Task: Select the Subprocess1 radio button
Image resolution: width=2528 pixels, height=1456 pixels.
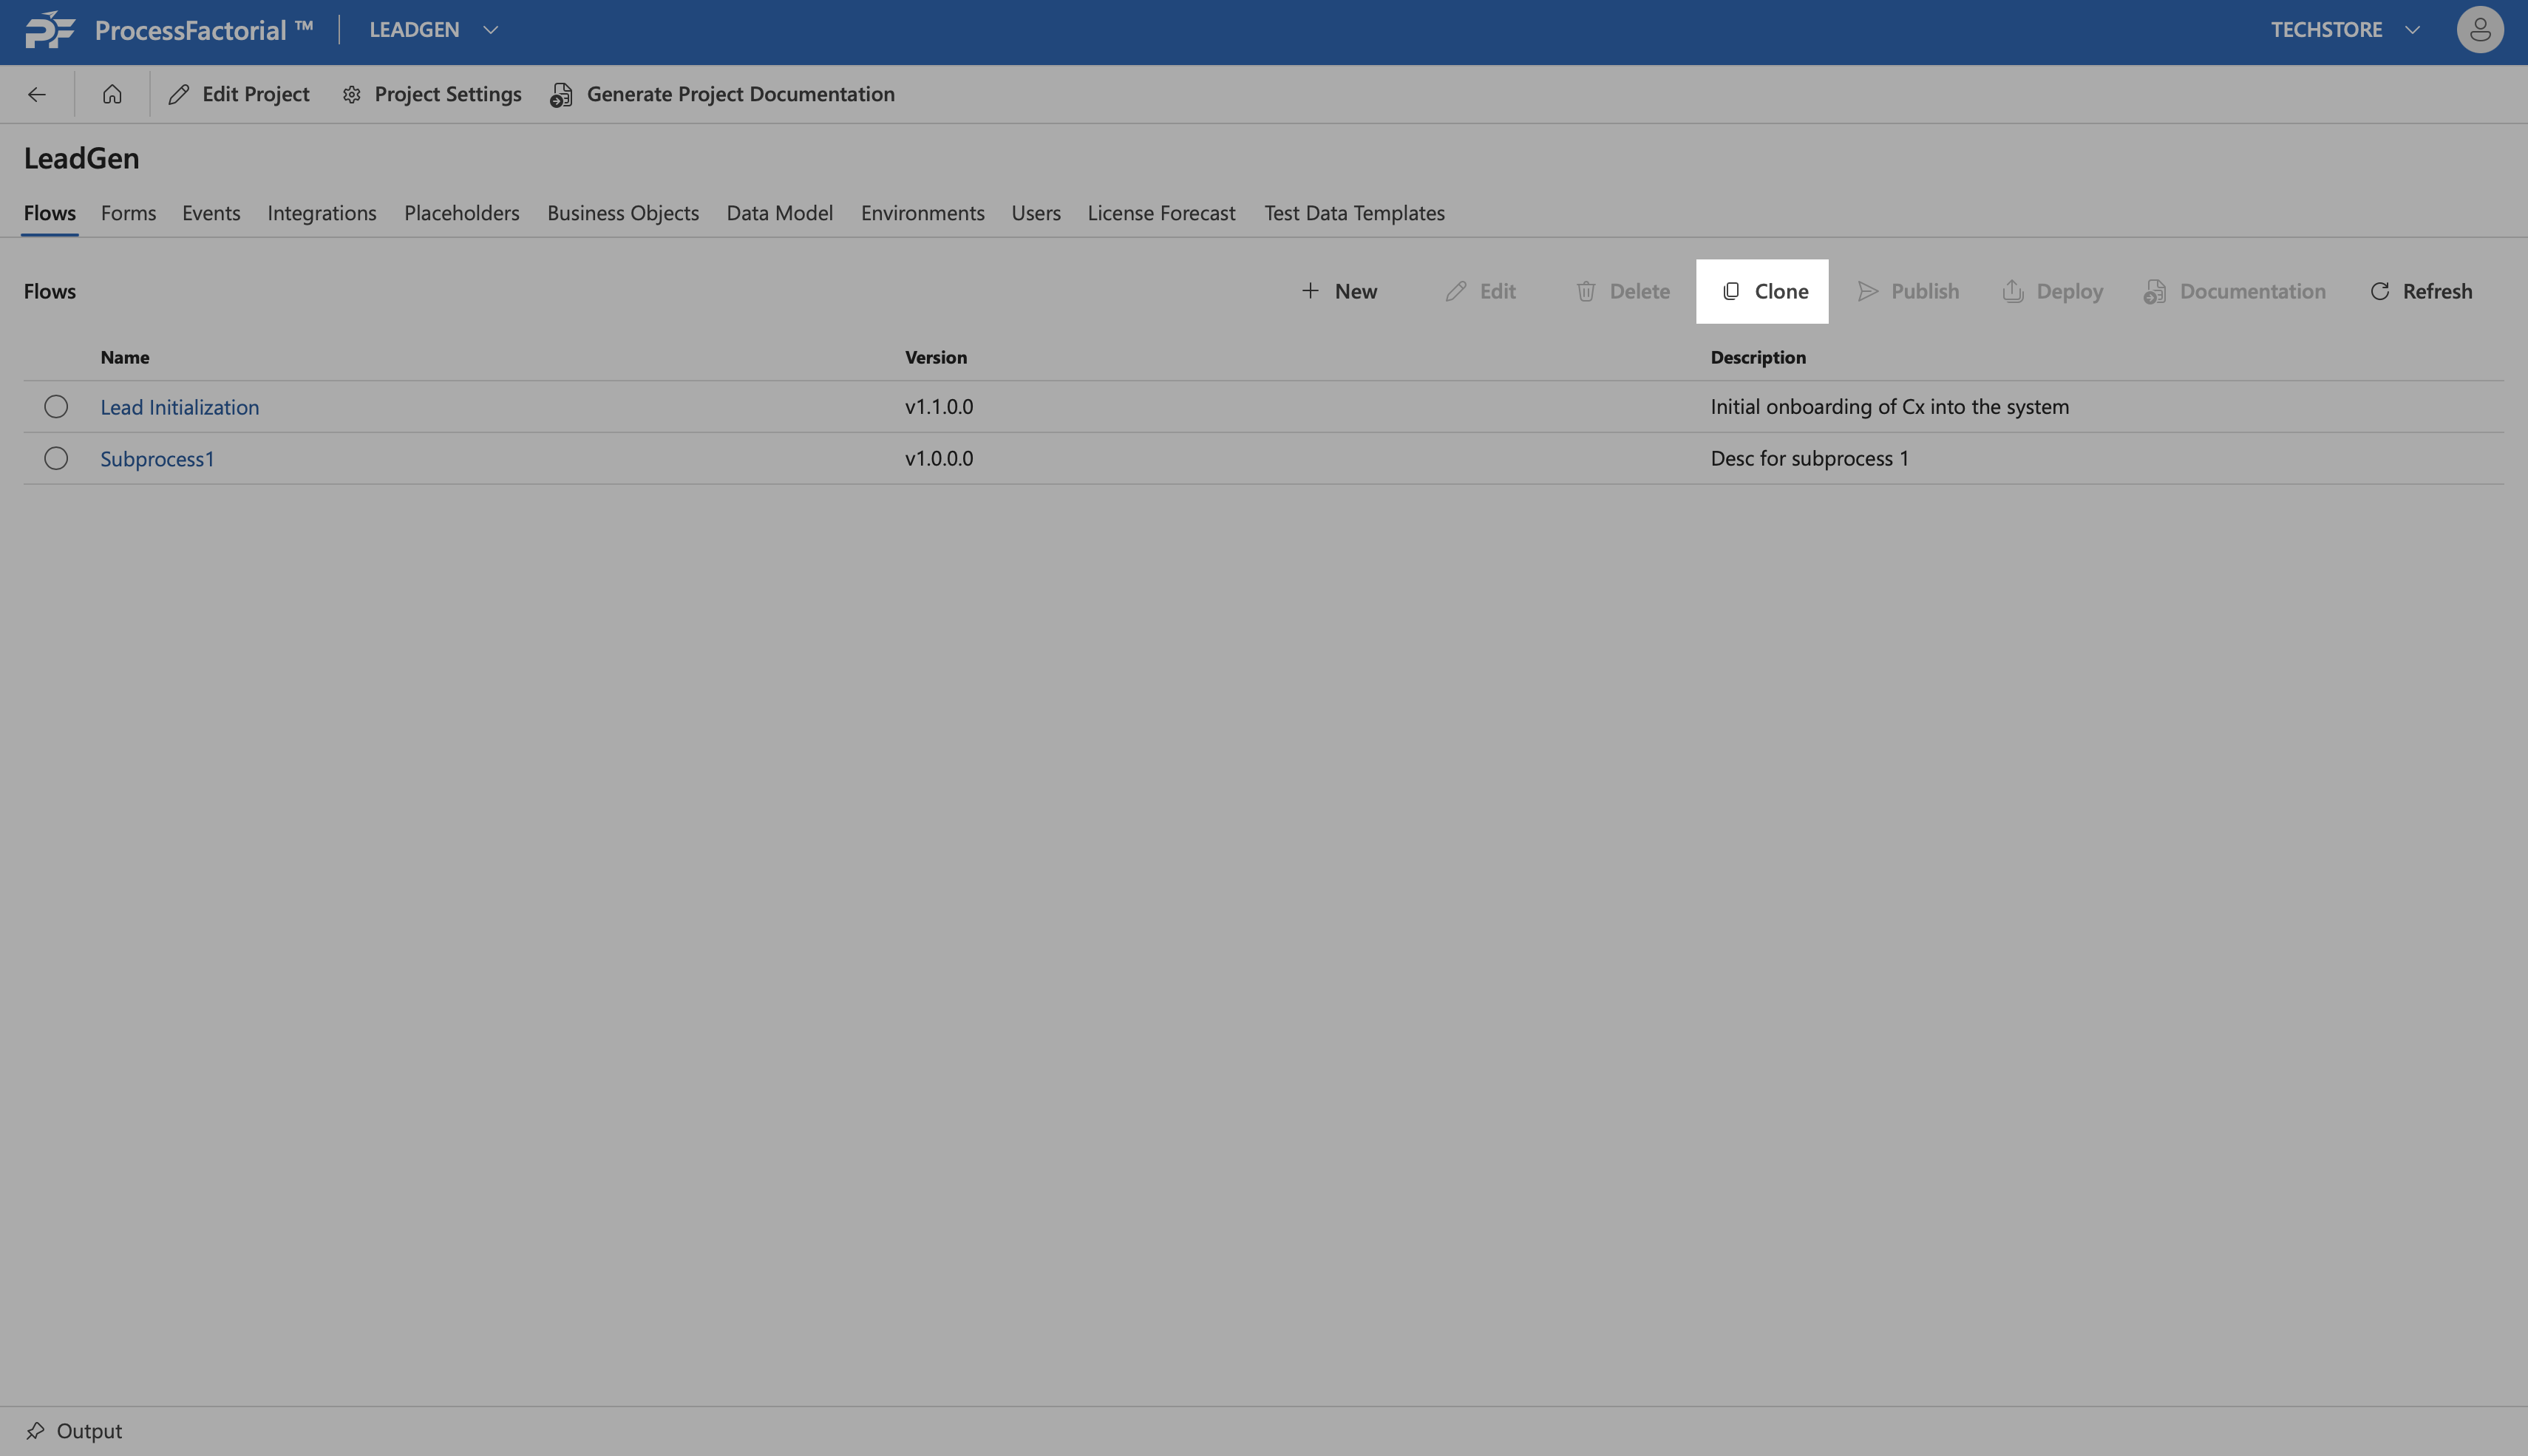Action: (56, 458)
